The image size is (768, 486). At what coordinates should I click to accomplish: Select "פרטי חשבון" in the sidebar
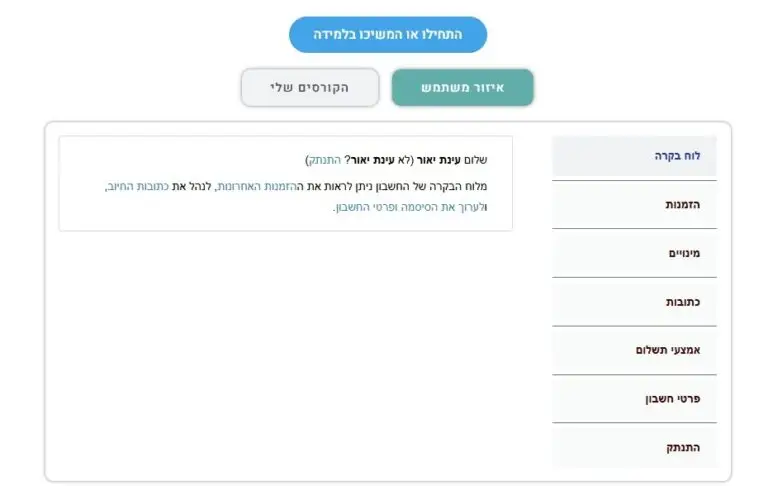coord(633,399)
